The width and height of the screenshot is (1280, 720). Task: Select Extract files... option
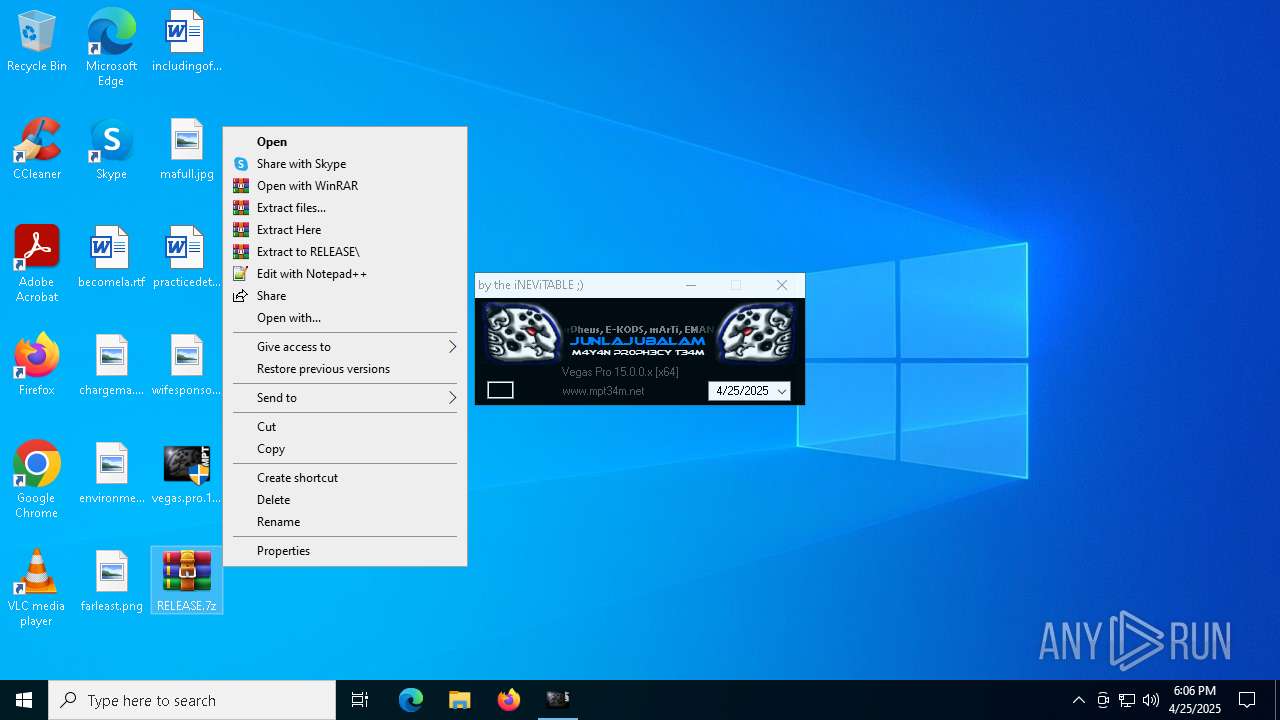click(x=345, y=208)
